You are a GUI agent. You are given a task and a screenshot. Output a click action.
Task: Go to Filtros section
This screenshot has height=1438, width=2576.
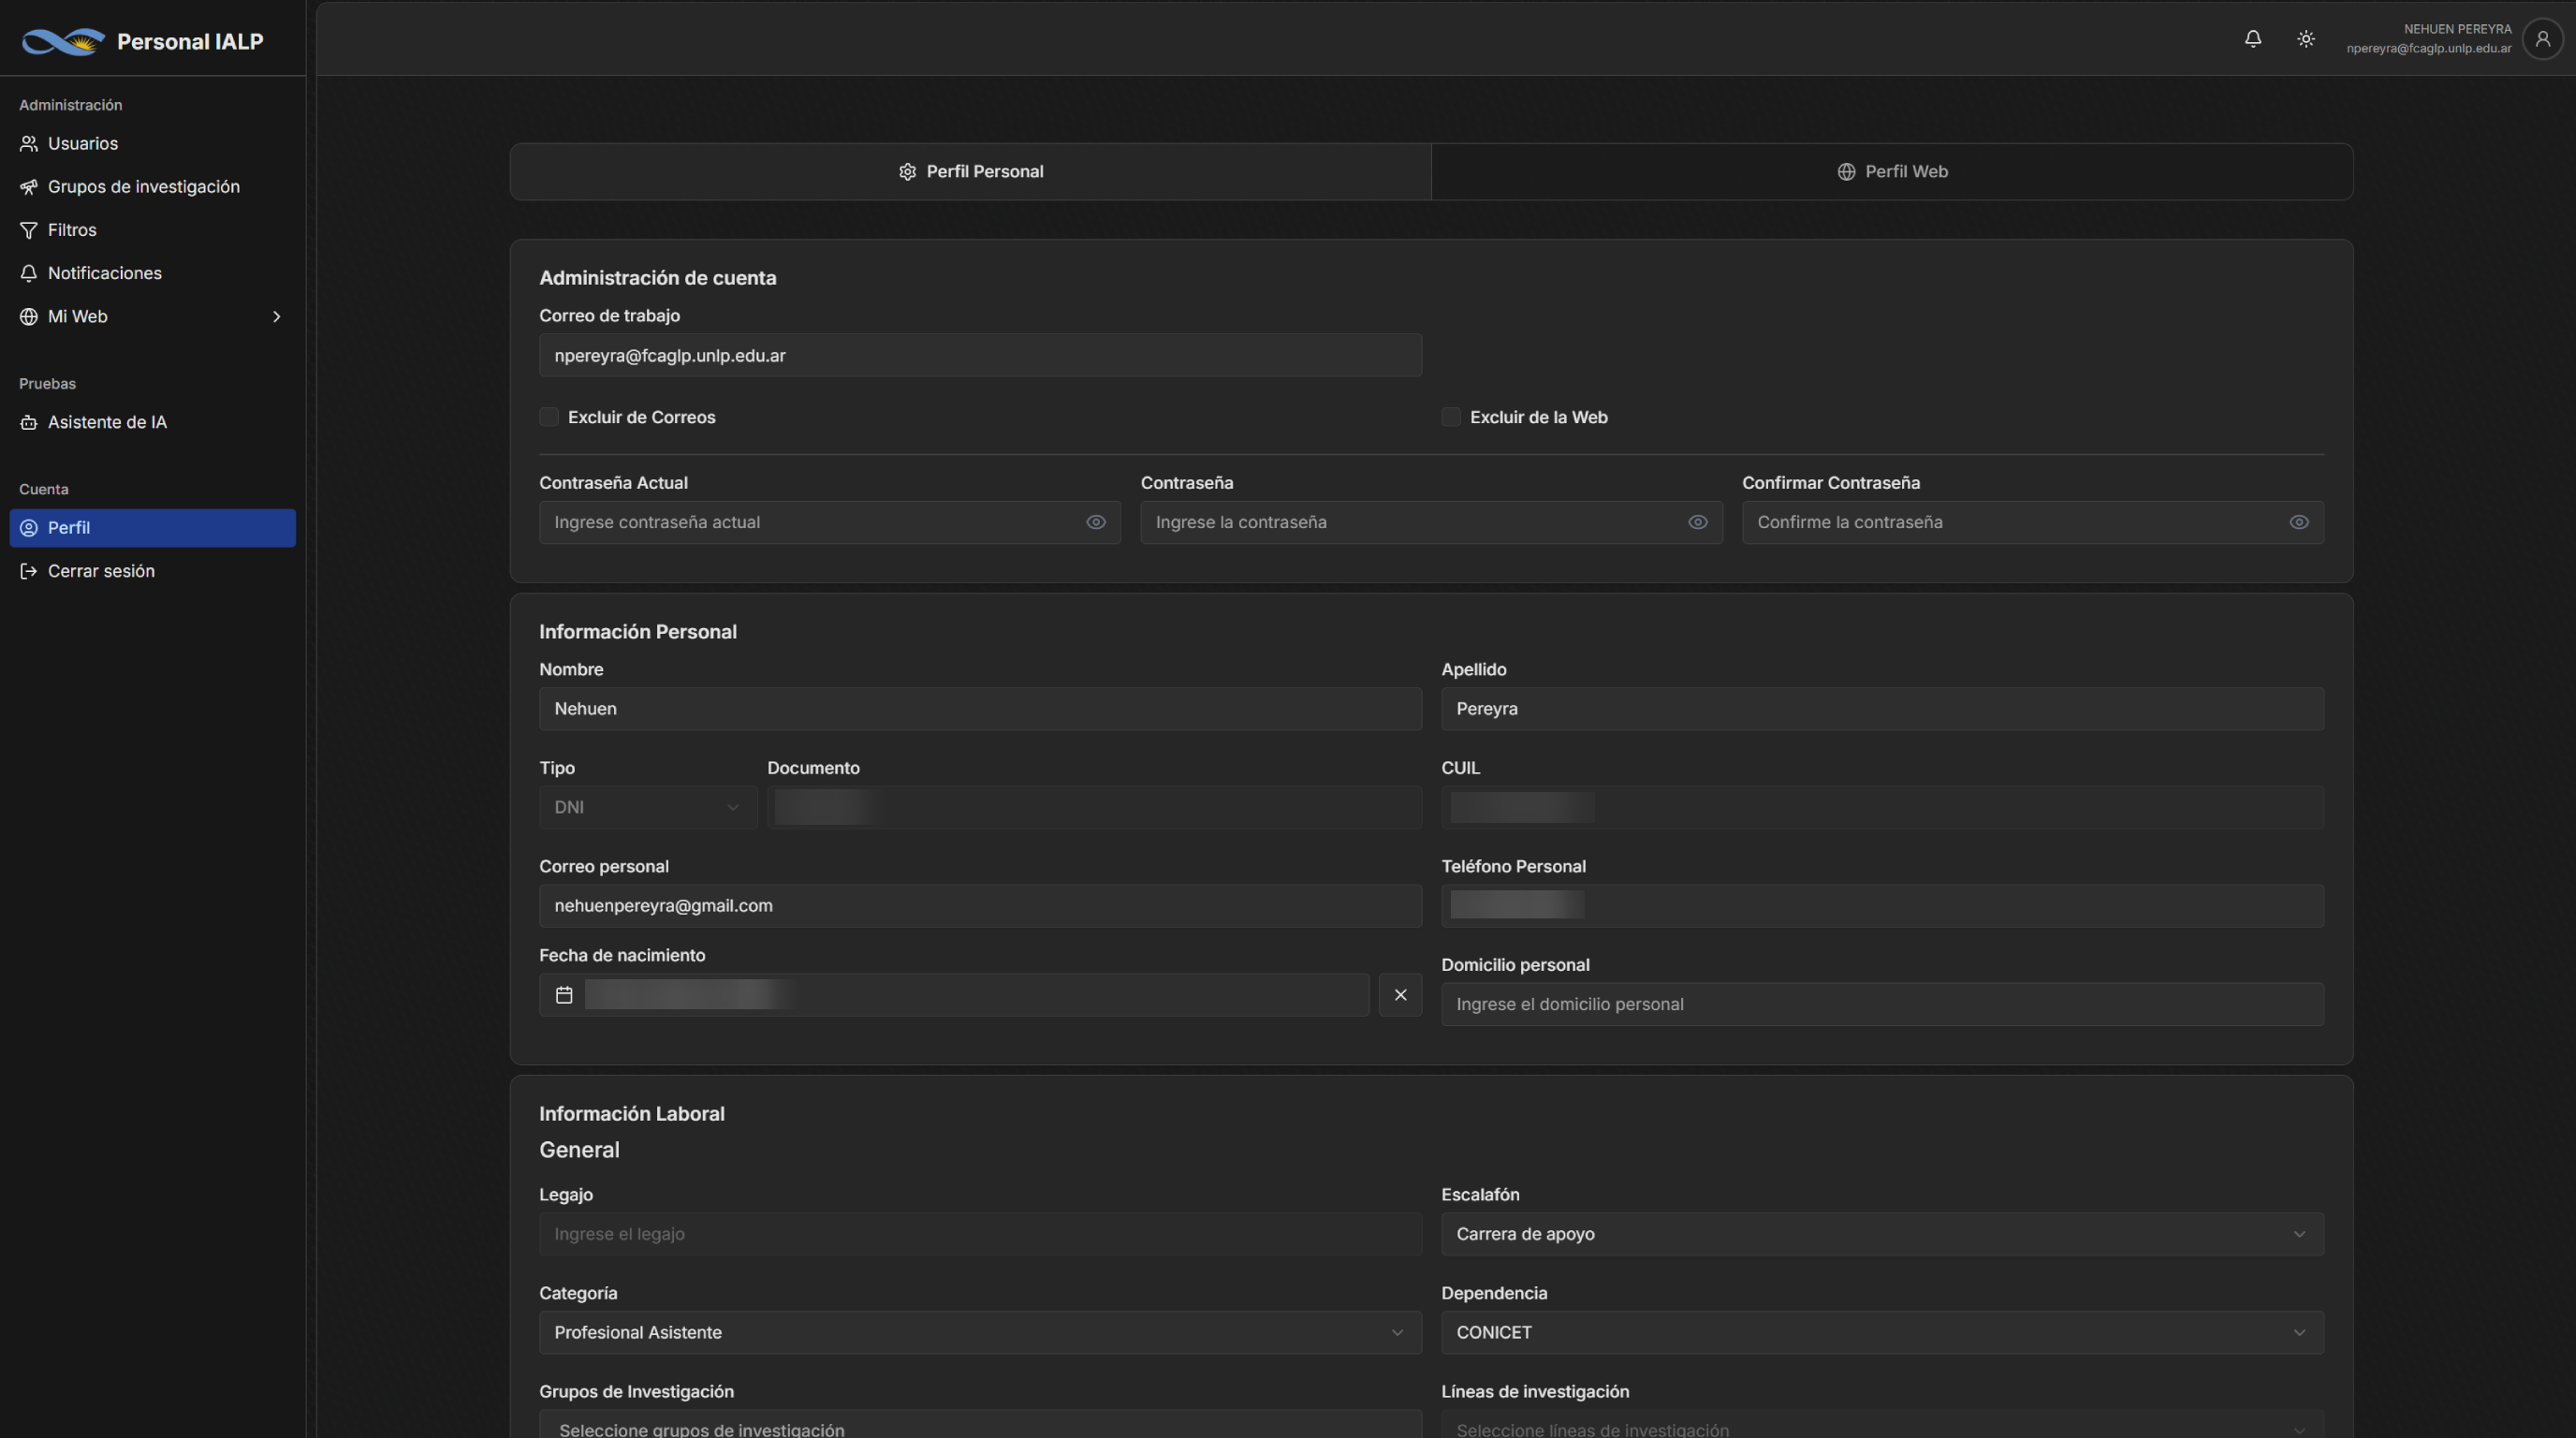tap(153, 230)
